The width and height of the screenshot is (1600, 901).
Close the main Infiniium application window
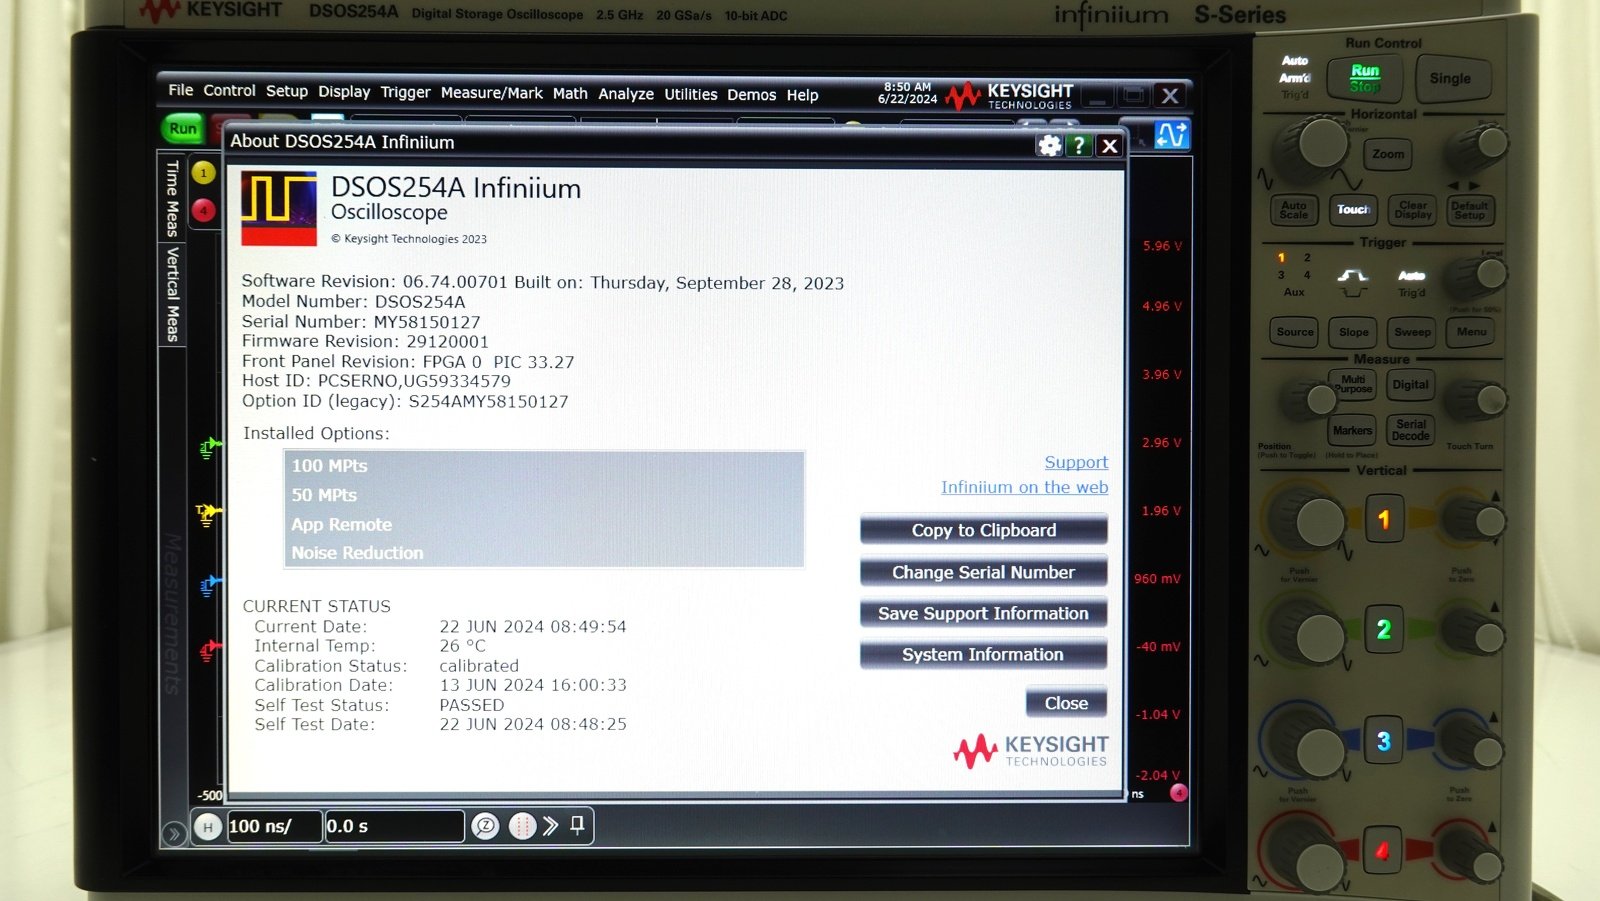click(1170, 96)
